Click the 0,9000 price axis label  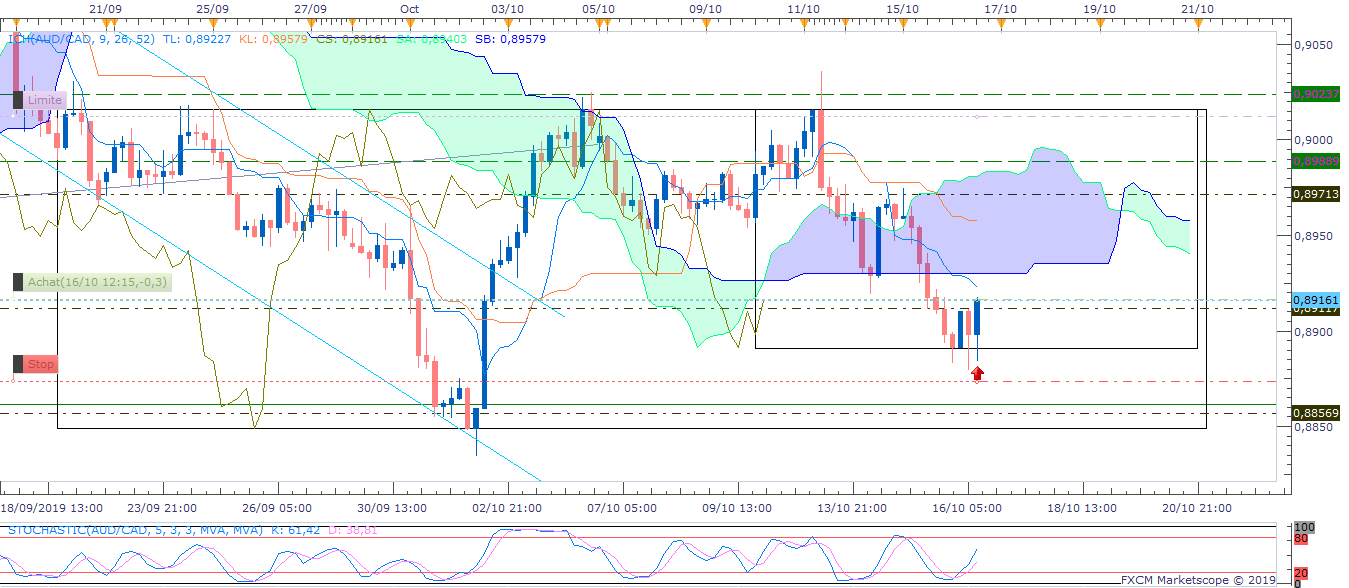pos(1312,140)
